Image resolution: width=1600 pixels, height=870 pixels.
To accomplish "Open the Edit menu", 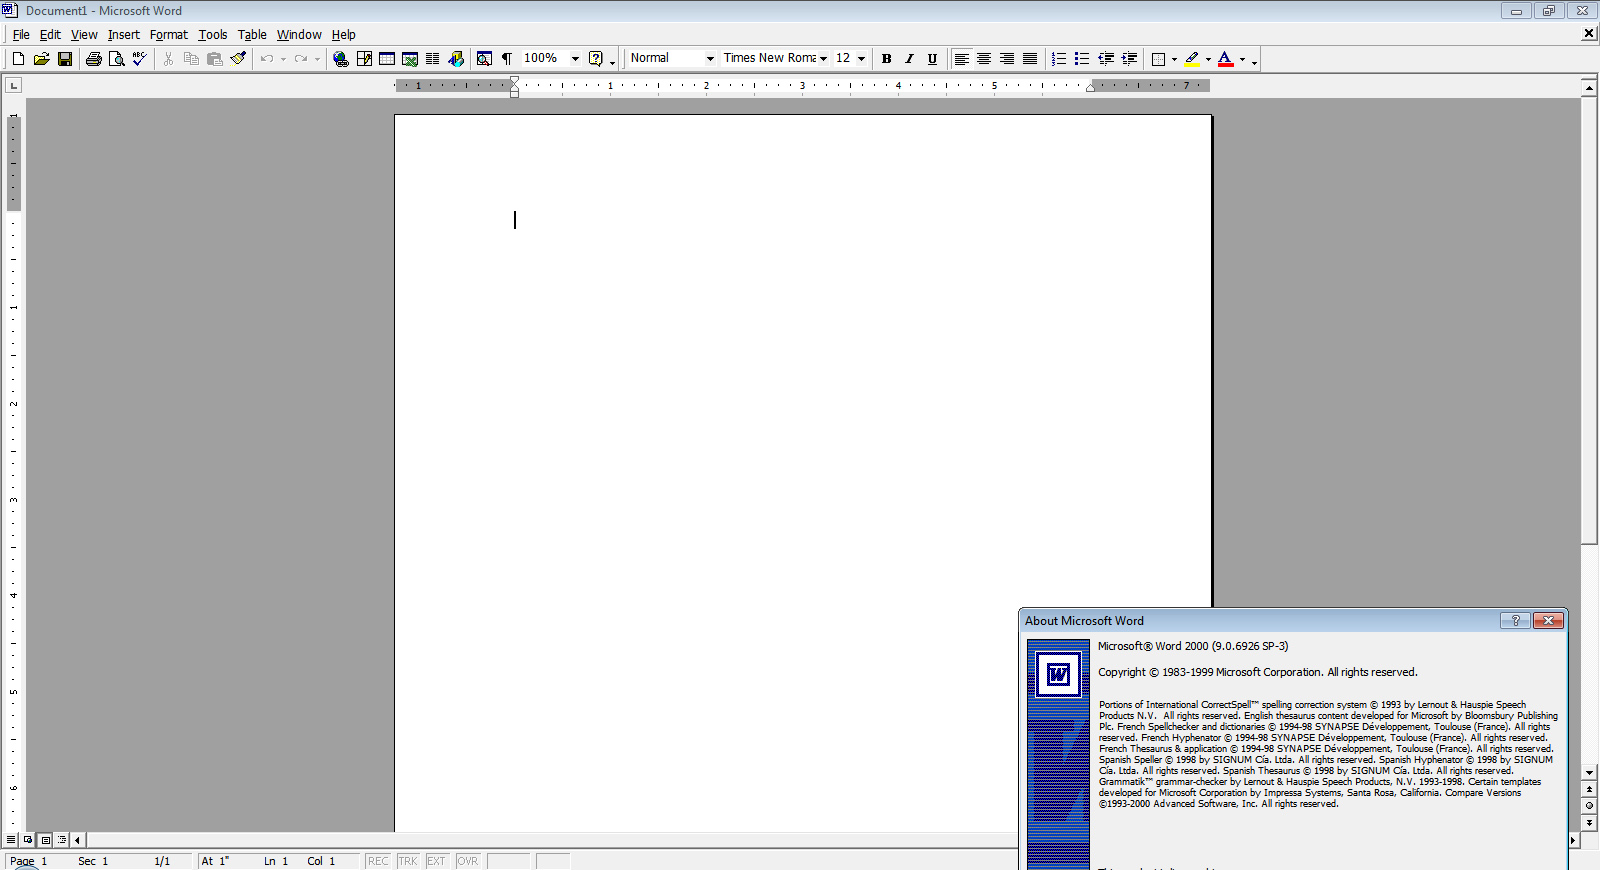I will tap(50, 34).
